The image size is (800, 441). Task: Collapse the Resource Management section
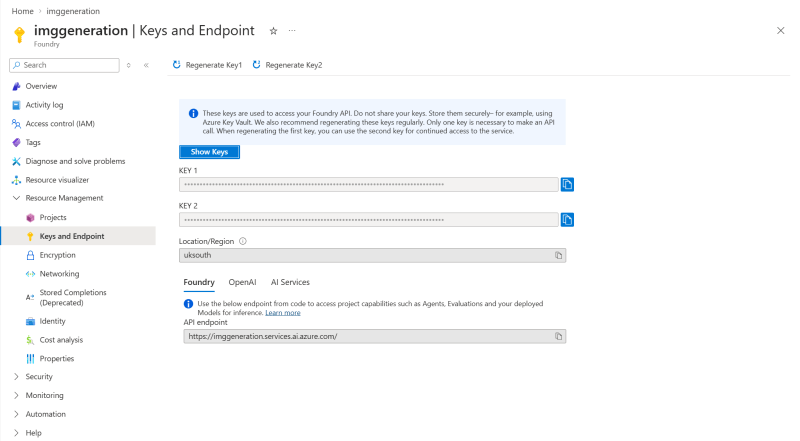[x=16, y=198]
